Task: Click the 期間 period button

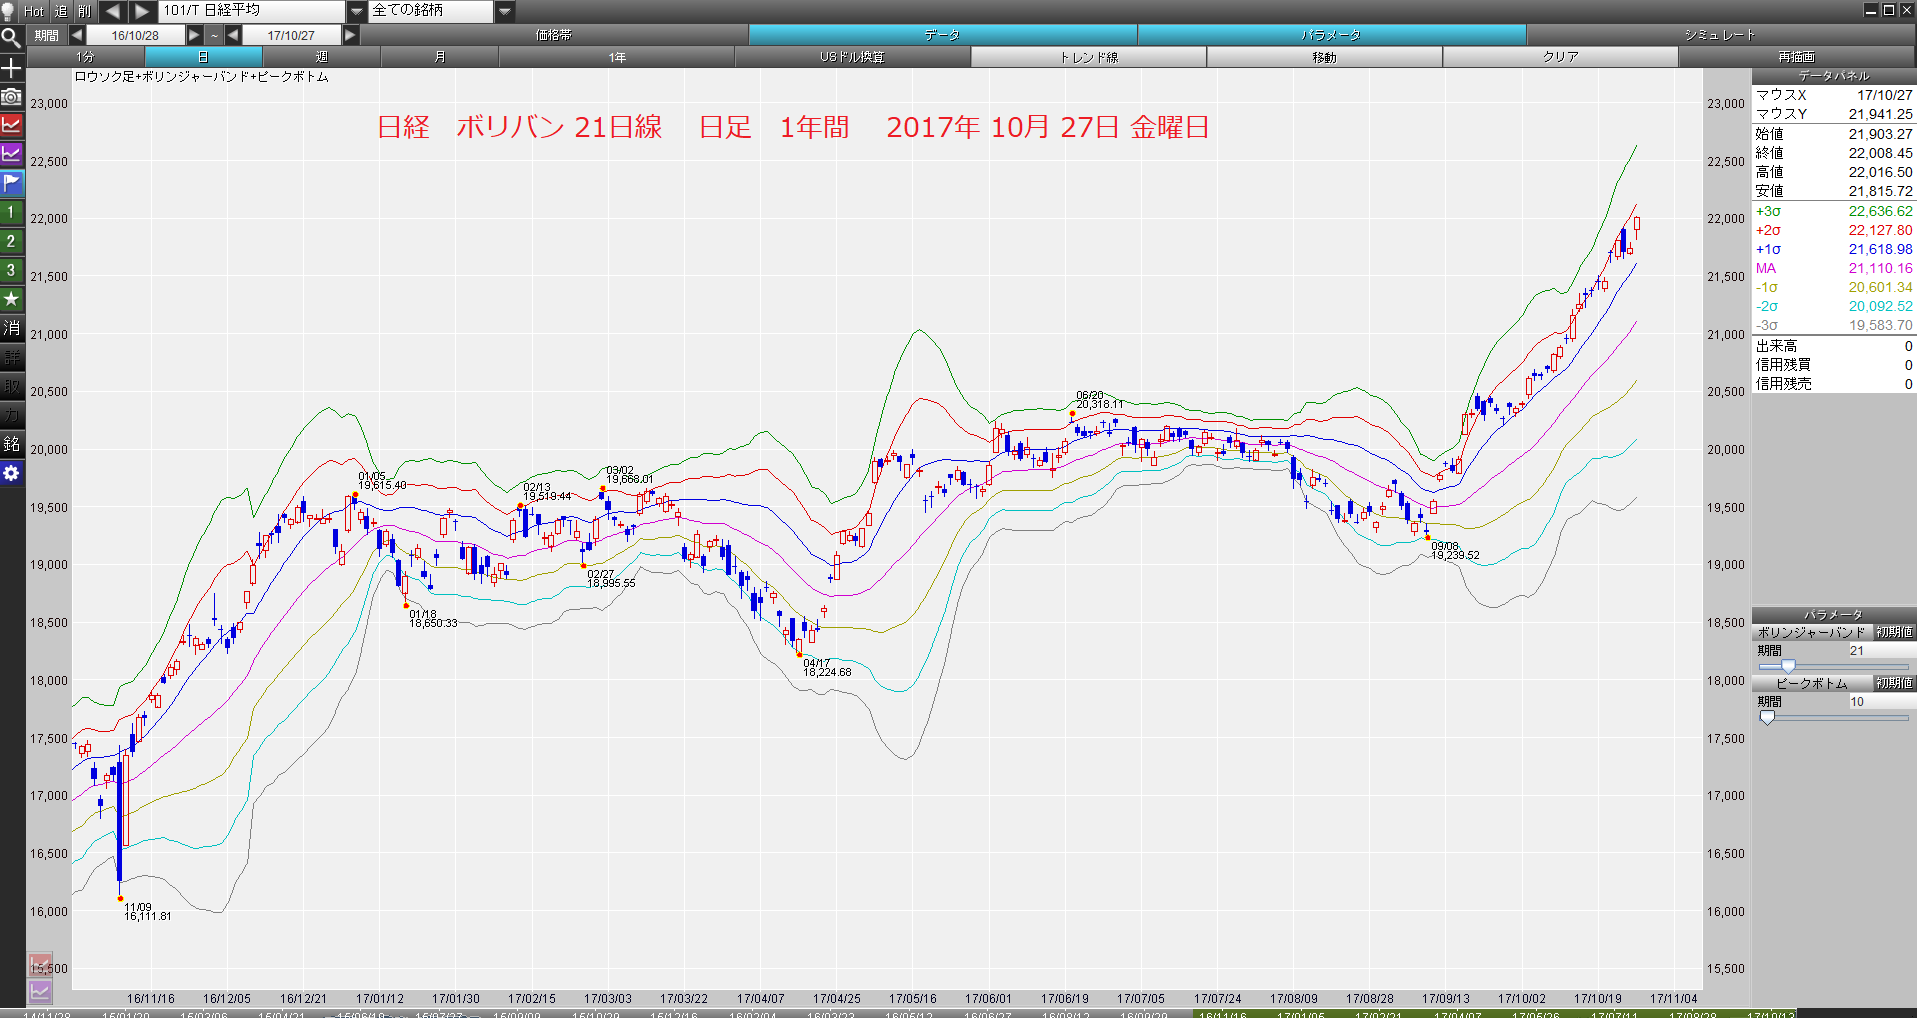Action: 46,35
